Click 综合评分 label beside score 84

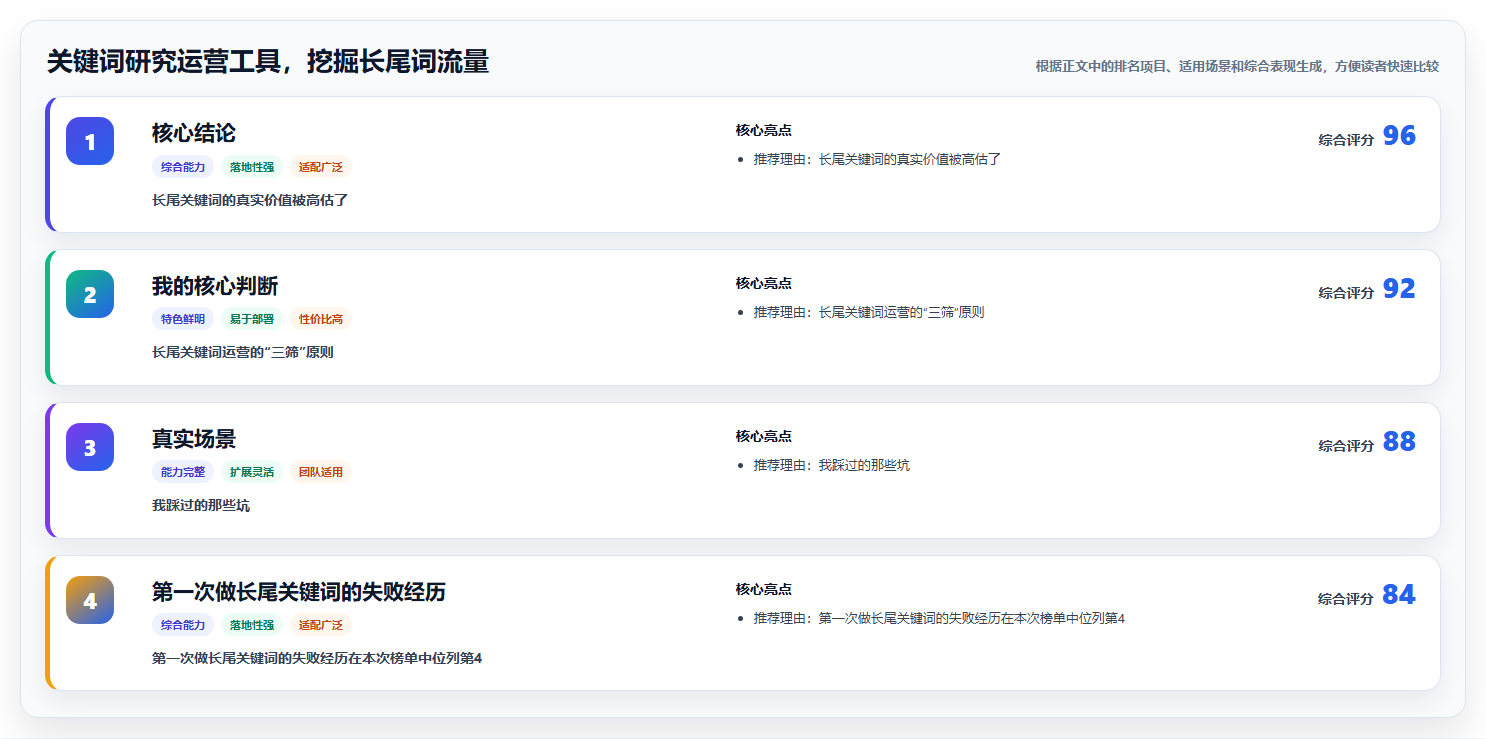tap(1346, 599)
